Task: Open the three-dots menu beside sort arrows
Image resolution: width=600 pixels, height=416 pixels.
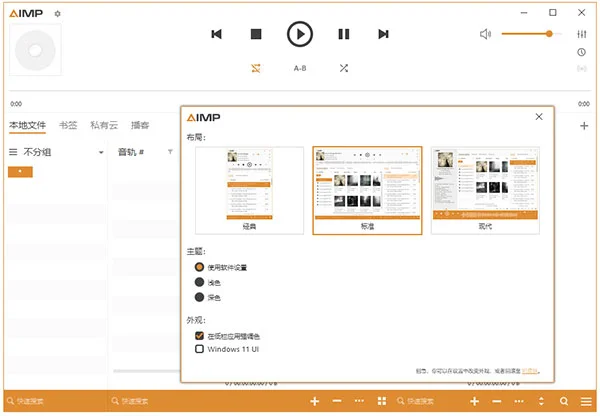Action: (519, 401)
